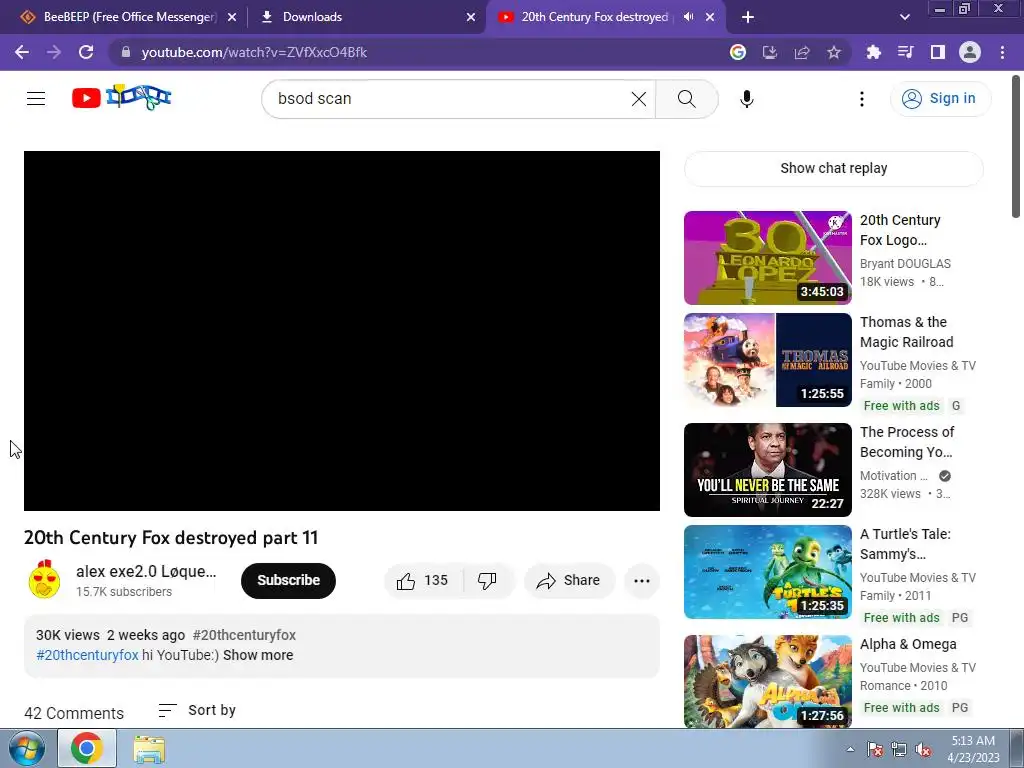1024x768 pixels.
Task: Open more actions ellipsis under video
Action: point(641,581)
